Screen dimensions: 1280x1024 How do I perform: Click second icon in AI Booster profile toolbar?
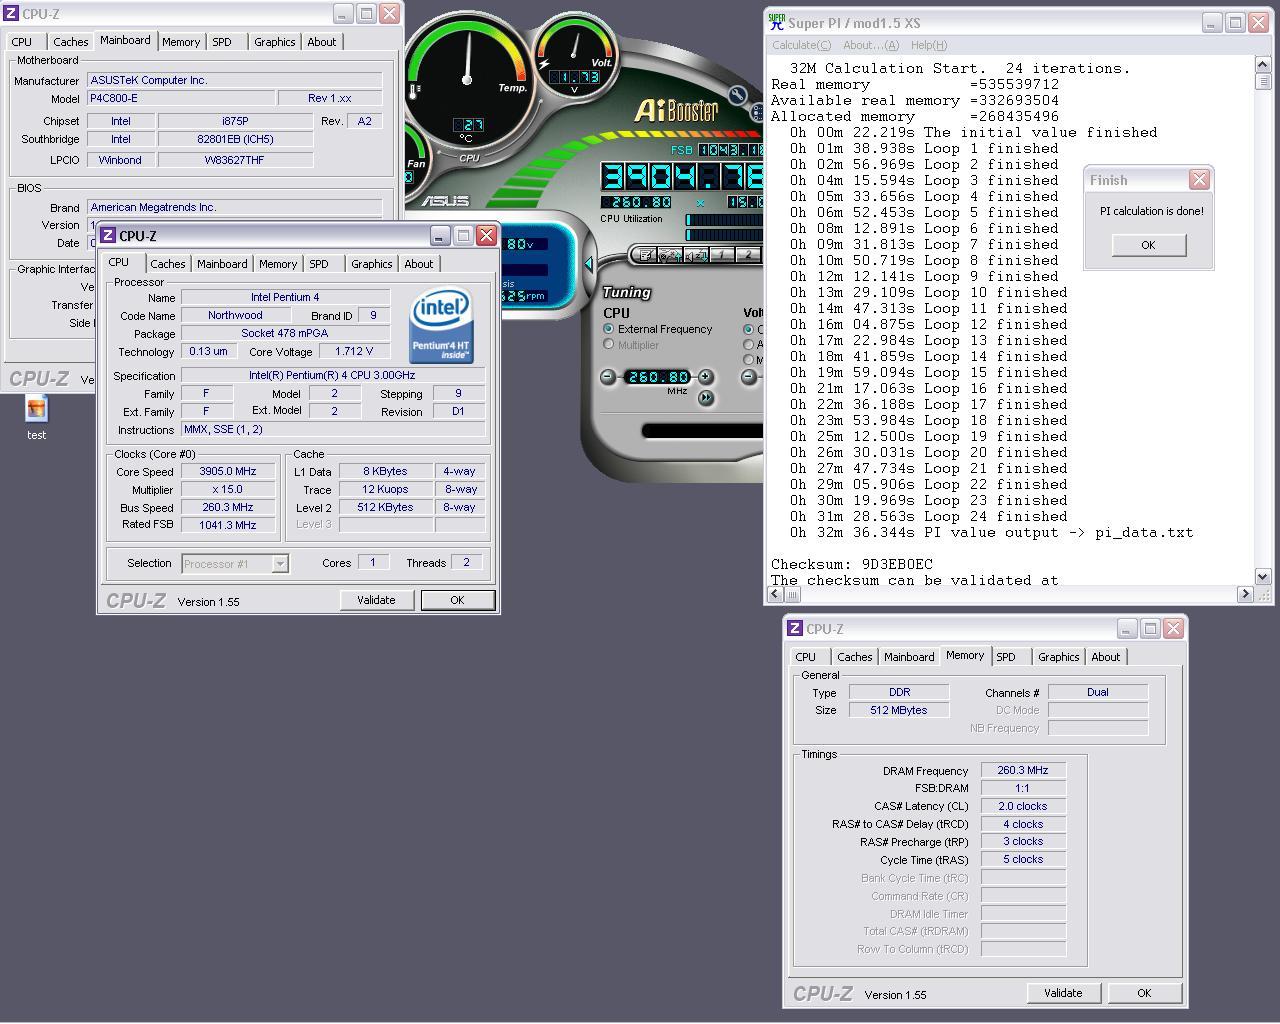[x=671, y=255]
